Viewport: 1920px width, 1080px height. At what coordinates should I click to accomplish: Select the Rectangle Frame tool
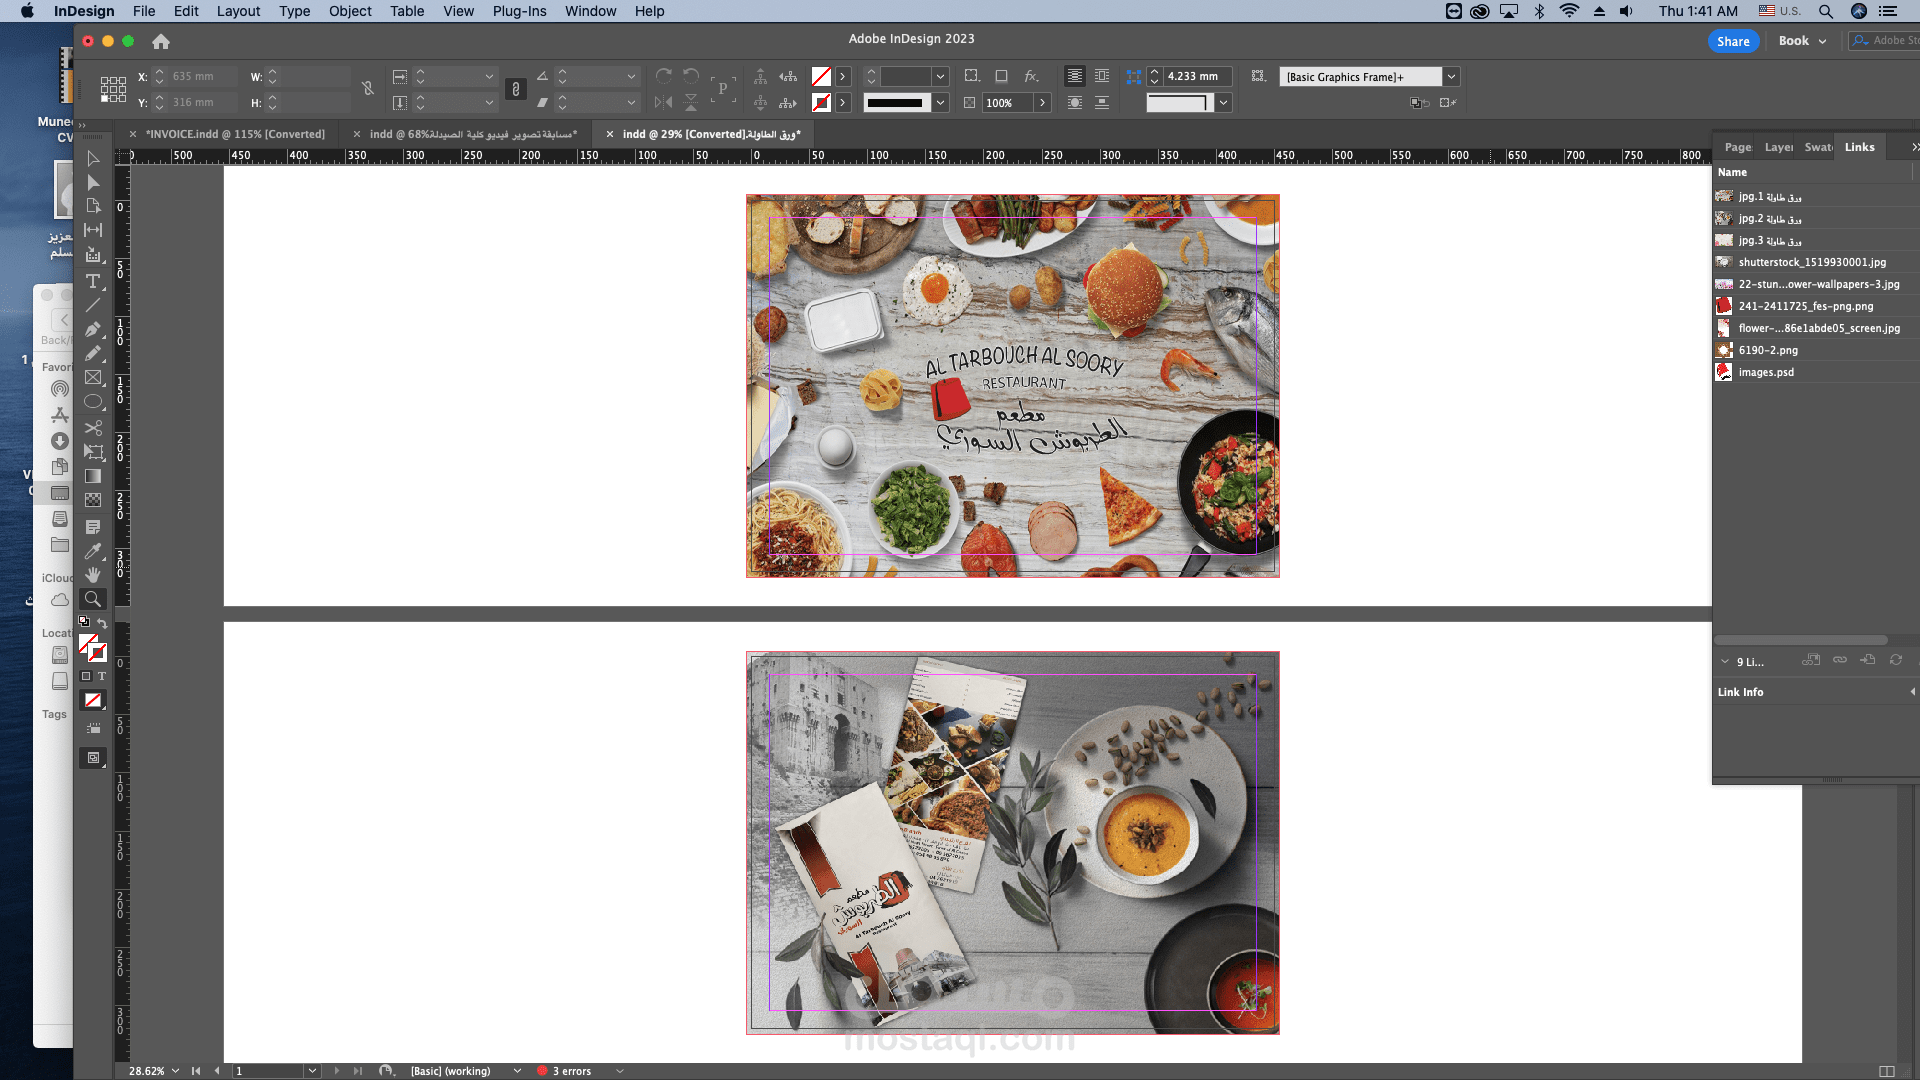(93, 378)
